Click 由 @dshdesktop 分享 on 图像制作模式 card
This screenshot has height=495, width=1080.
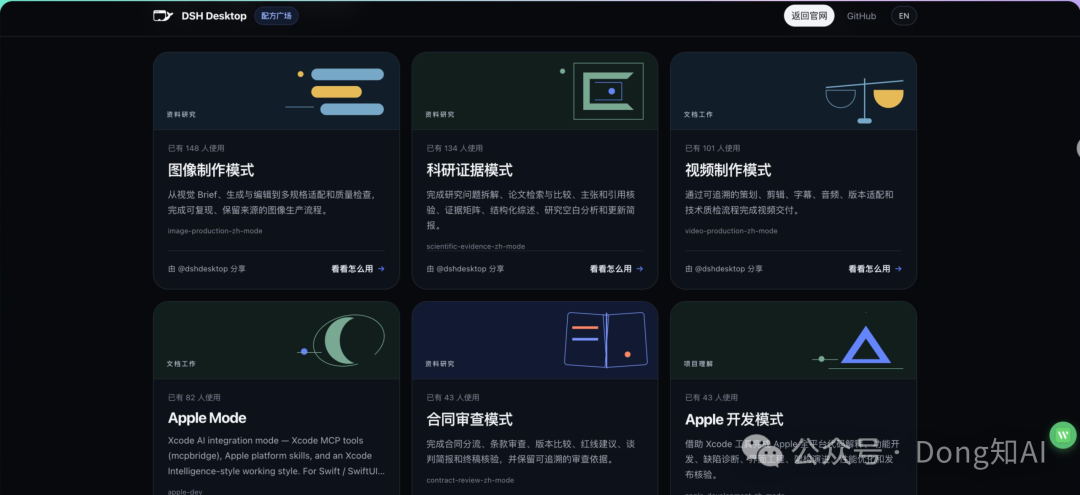pos(207,269)
